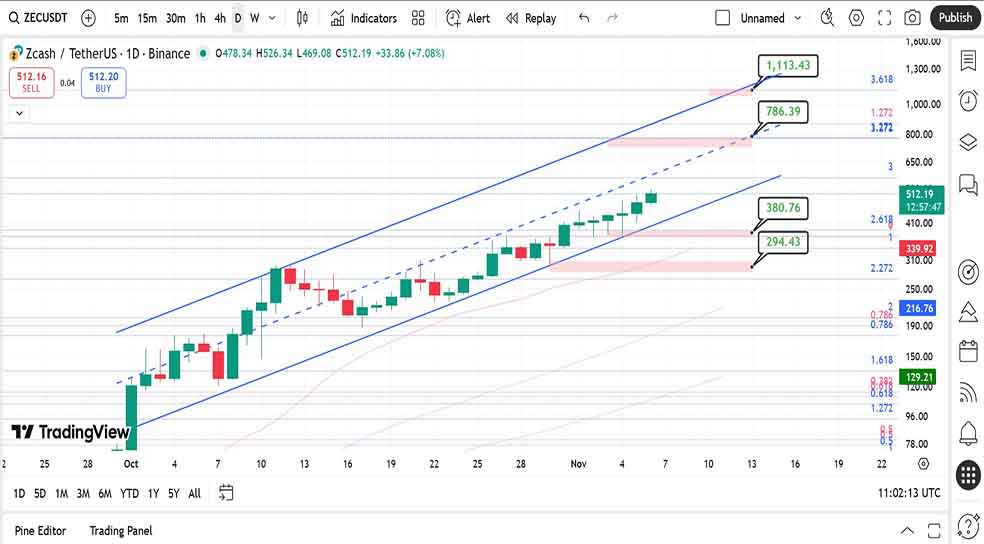This screenshot has width=984, height=544.
Task: Open the timeframe interval dropdown arrow
Action: pyautogui.click(x=272, y=18)
